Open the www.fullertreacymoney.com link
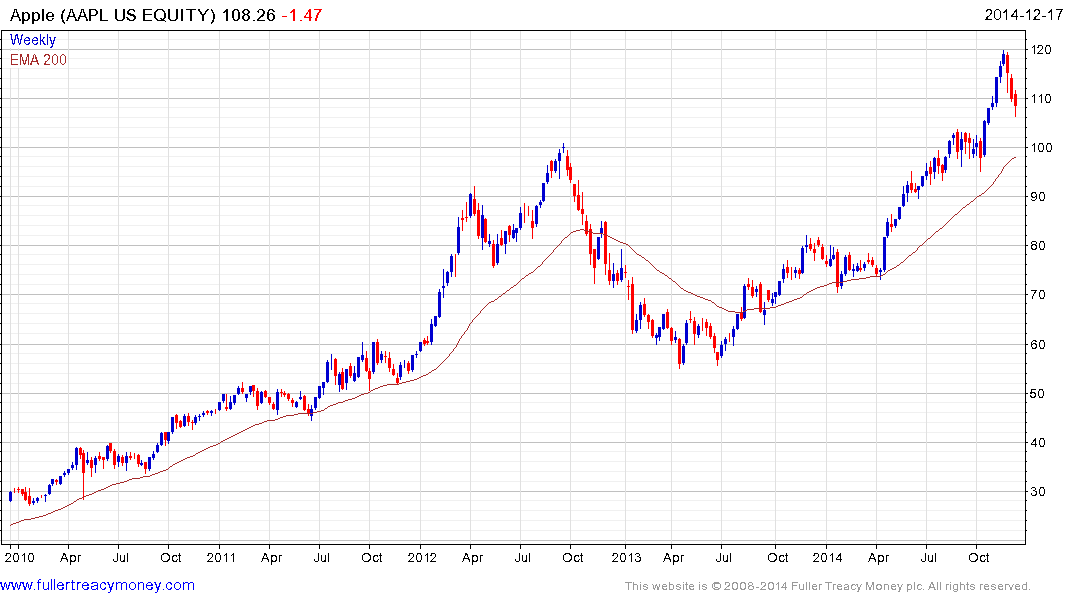The width and height of the screenshot is (1075, 600). point(97,586)
